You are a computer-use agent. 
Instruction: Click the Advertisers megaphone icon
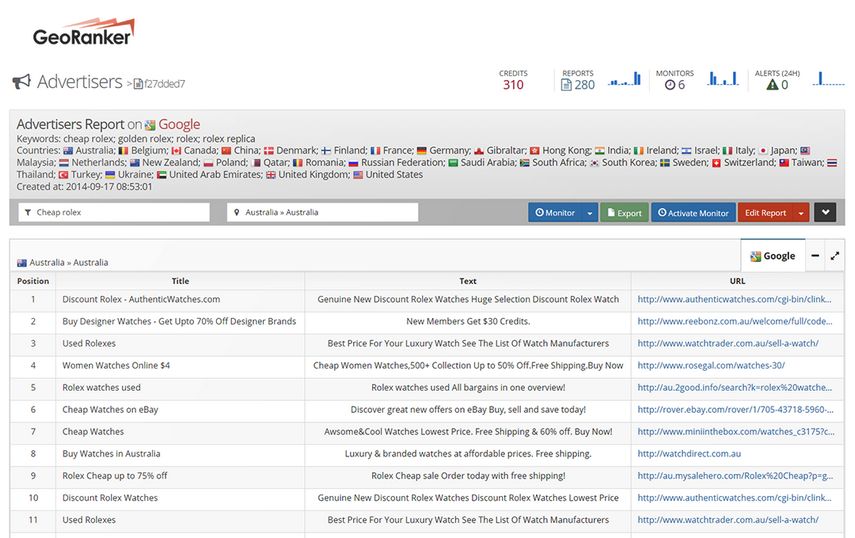click(21, 82)
